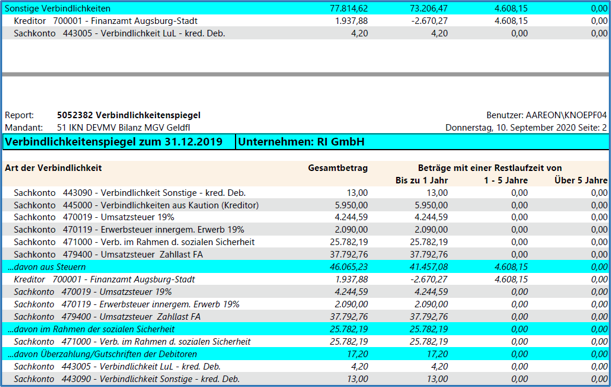Click column header '1 - 5 Jahre'
The image size is (611, 387).
[x=506, y=180]
